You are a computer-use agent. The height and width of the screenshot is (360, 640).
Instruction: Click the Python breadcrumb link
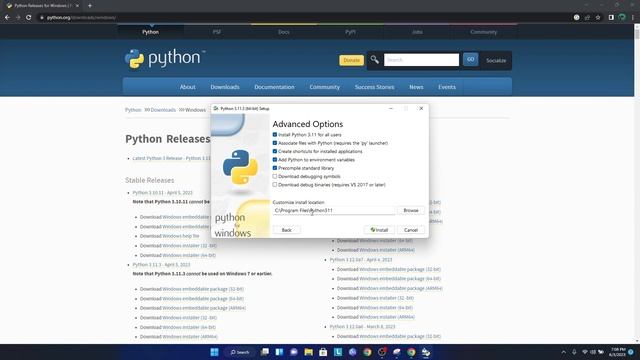click(133, 110)
